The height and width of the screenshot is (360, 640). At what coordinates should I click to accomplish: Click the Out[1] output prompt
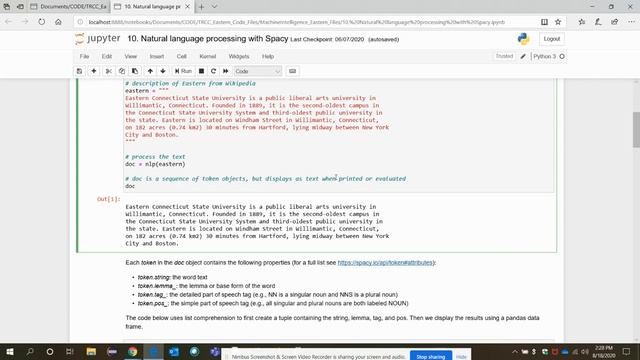click(109, 199)
